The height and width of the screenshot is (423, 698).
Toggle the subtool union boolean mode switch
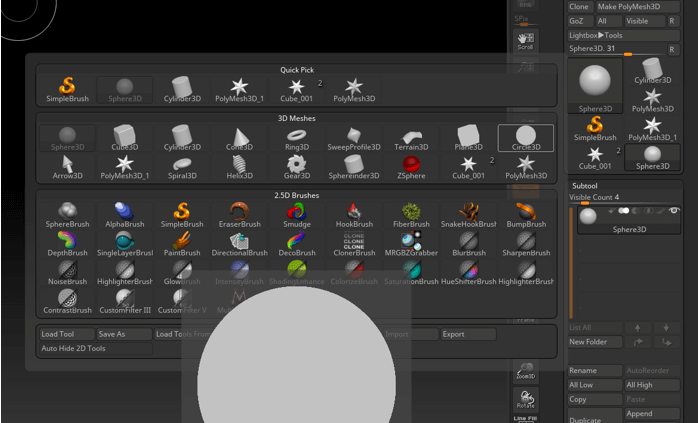click(x=624, y=211)
